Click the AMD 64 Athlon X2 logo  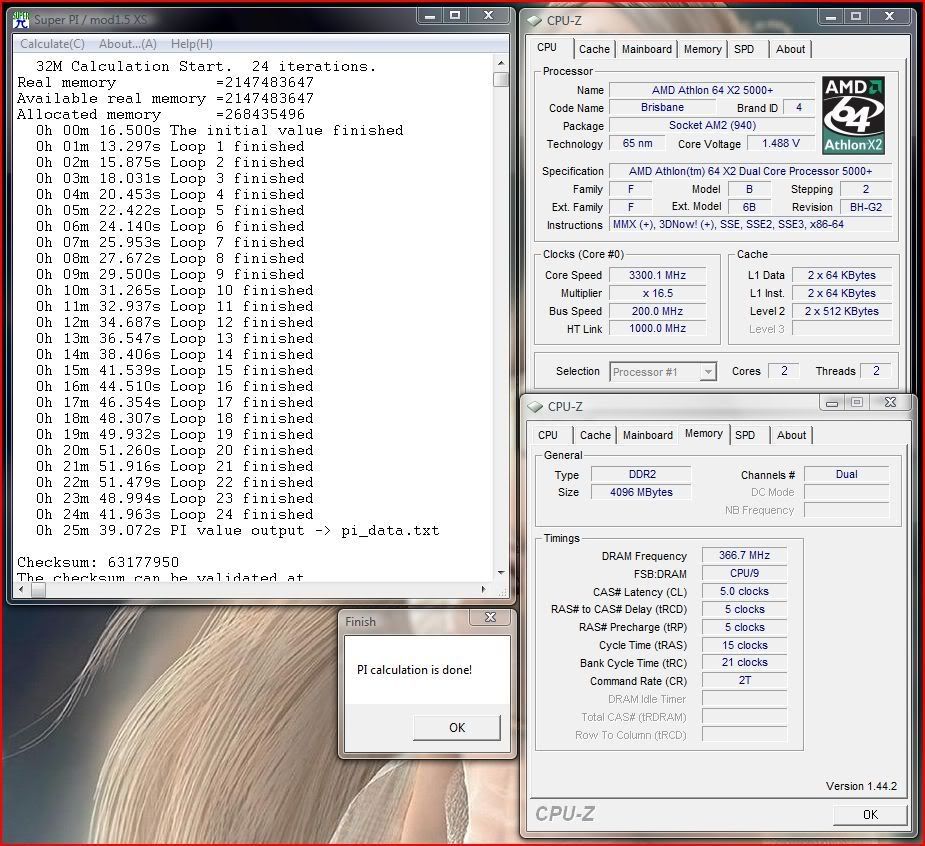click(853, 115)
